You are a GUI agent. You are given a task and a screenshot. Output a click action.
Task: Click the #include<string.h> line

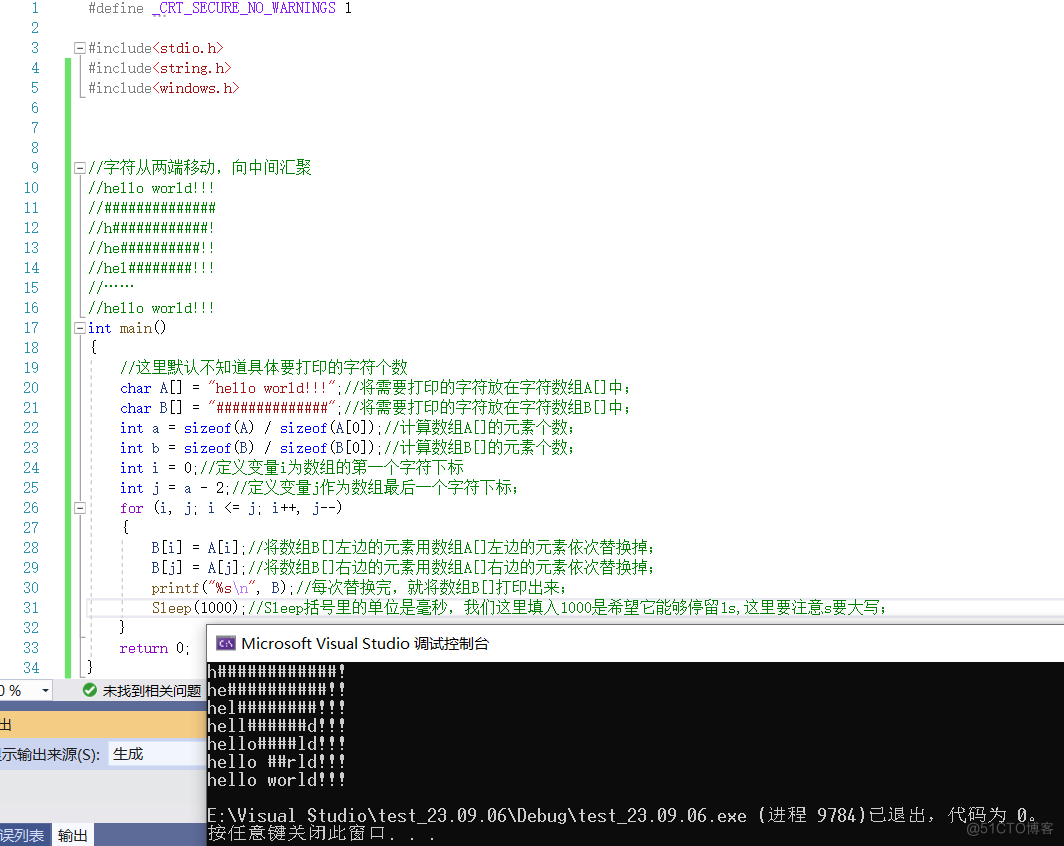(x=159, y=68)
